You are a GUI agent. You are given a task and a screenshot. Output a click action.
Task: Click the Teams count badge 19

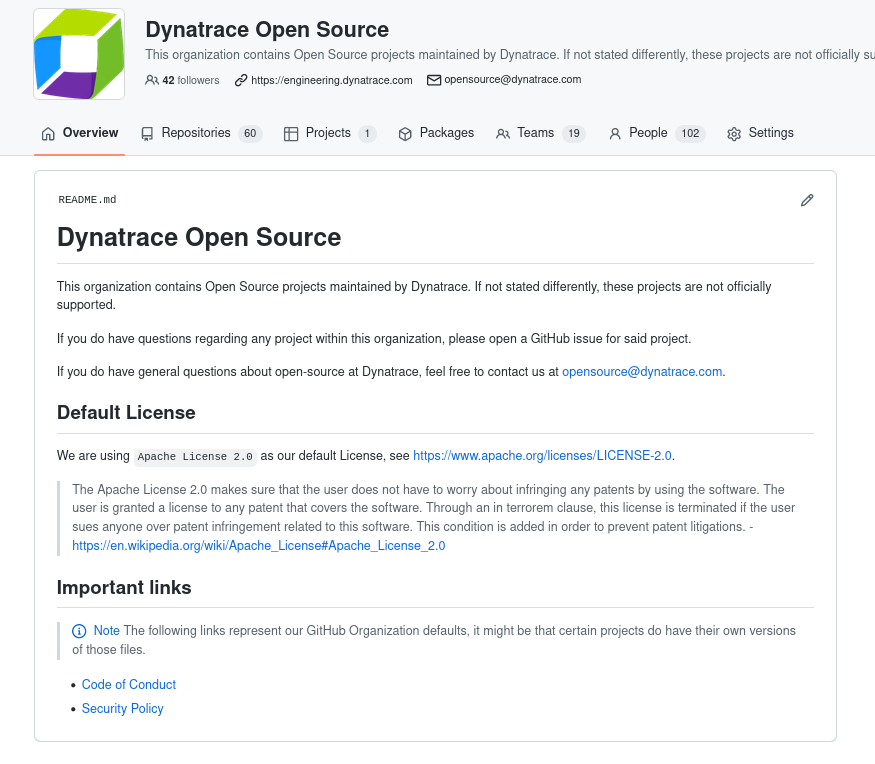[x=574, y=133]
